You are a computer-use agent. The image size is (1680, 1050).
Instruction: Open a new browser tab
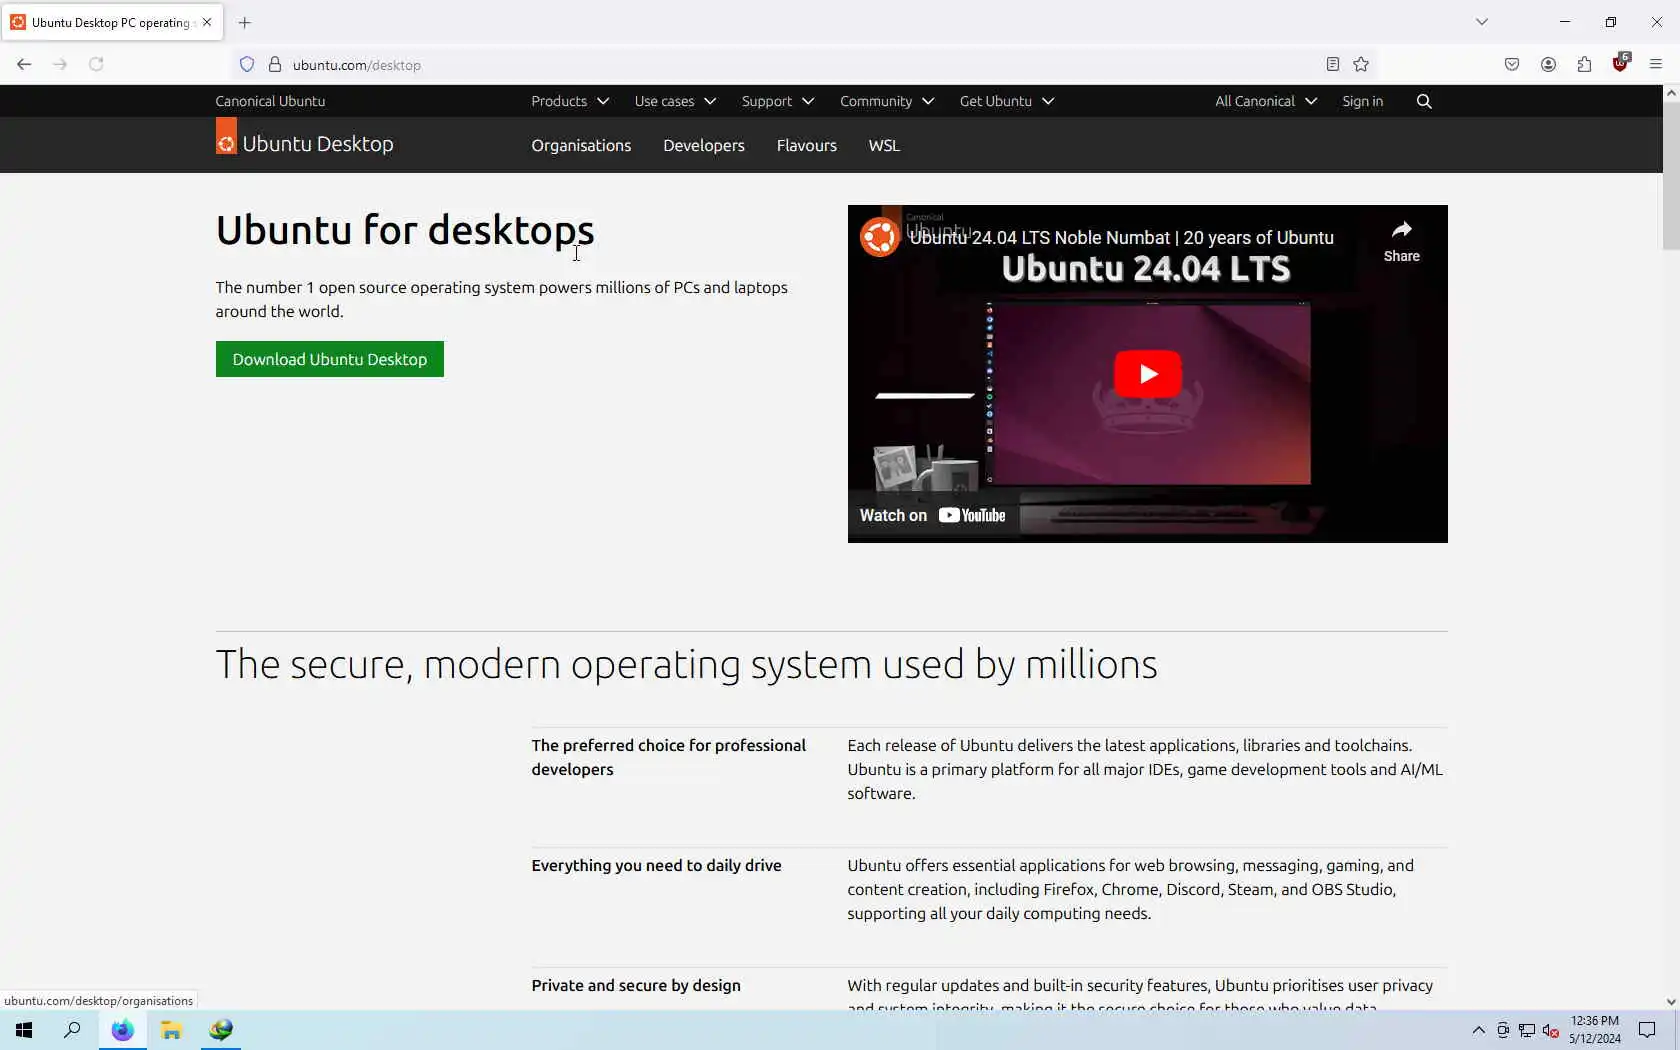245,22
